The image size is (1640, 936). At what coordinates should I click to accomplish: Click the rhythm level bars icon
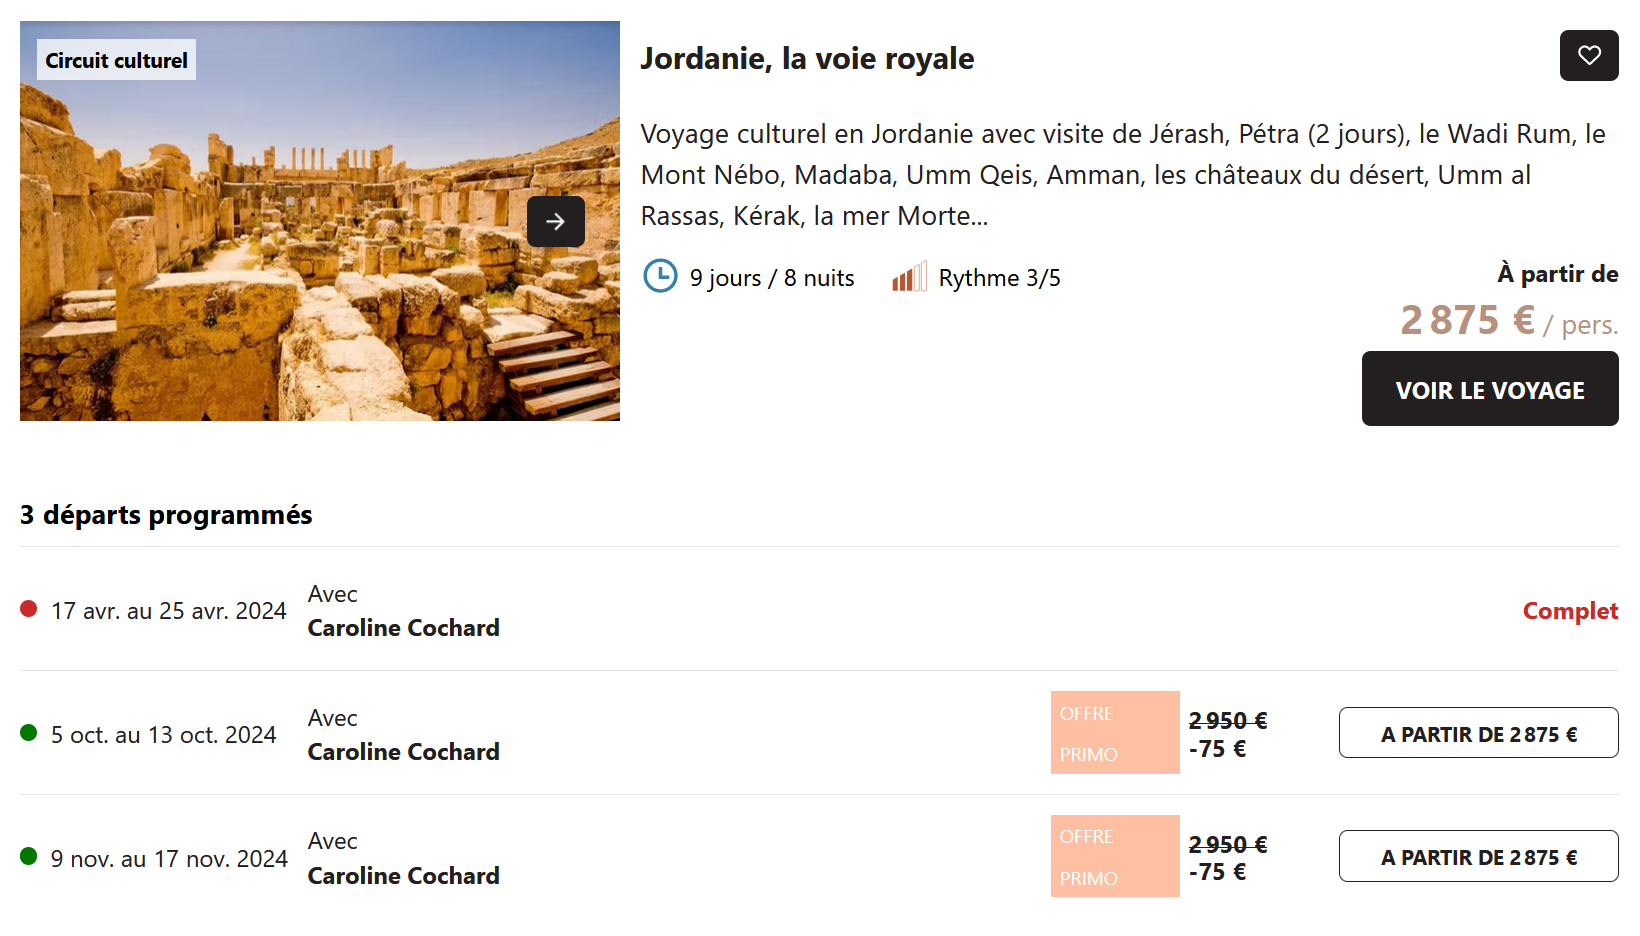(909, 277)
